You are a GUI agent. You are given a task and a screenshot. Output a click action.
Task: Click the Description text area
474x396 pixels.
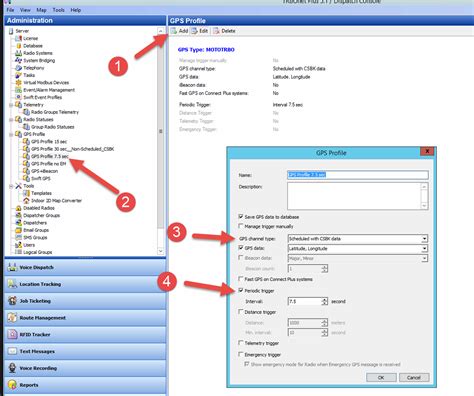[358, 196]
